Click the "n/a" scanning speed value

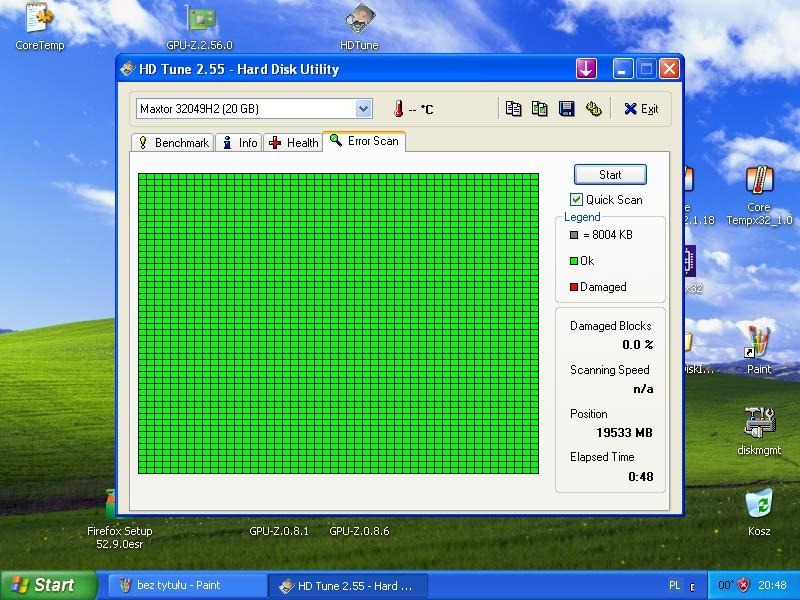(x=643, y=389)
